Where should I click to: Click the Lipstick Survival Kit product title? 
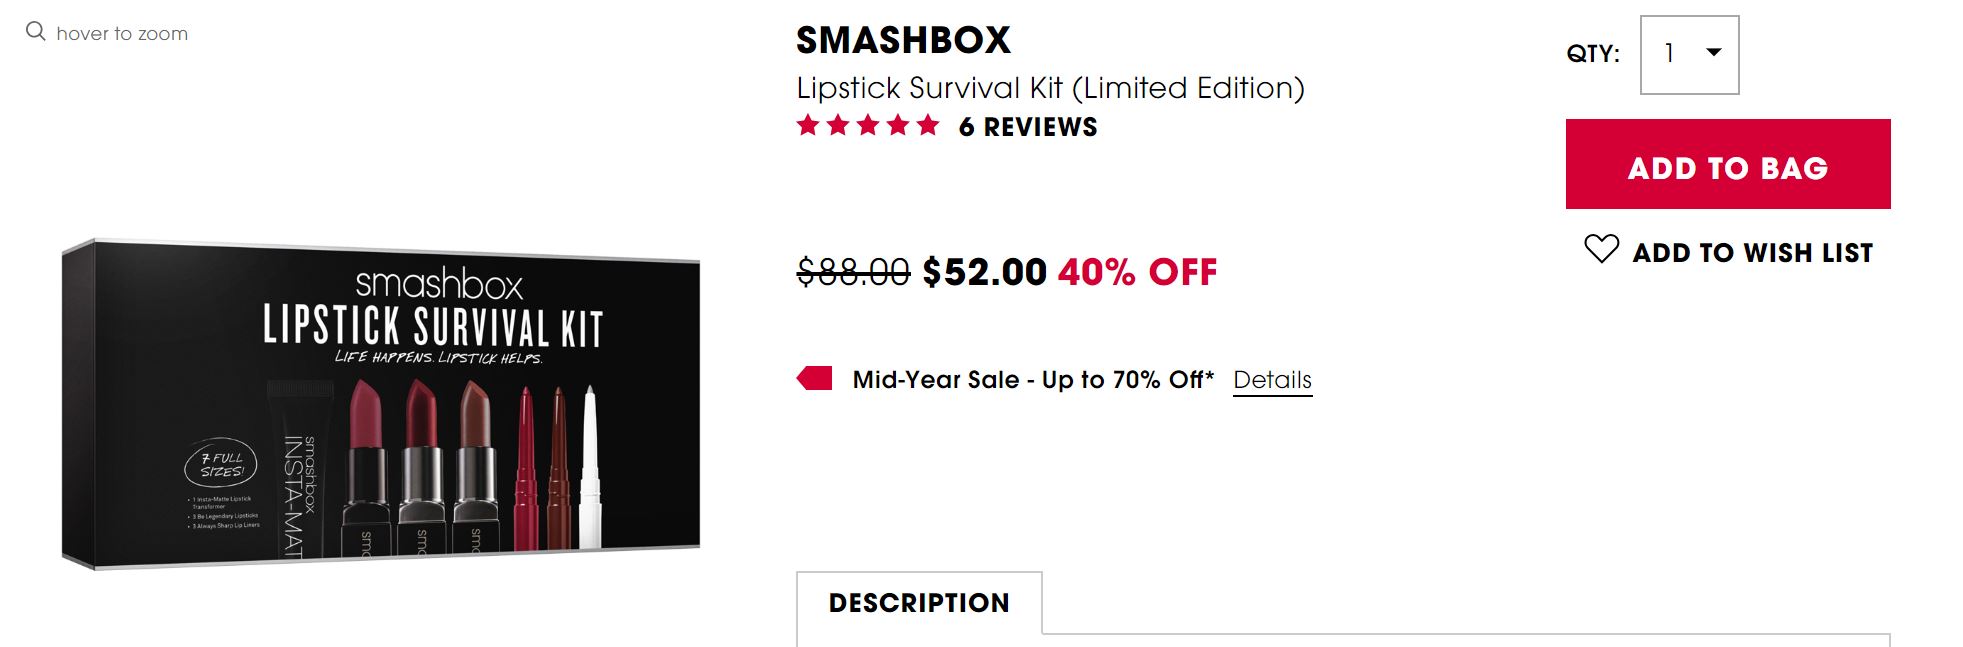[1050, 88]
